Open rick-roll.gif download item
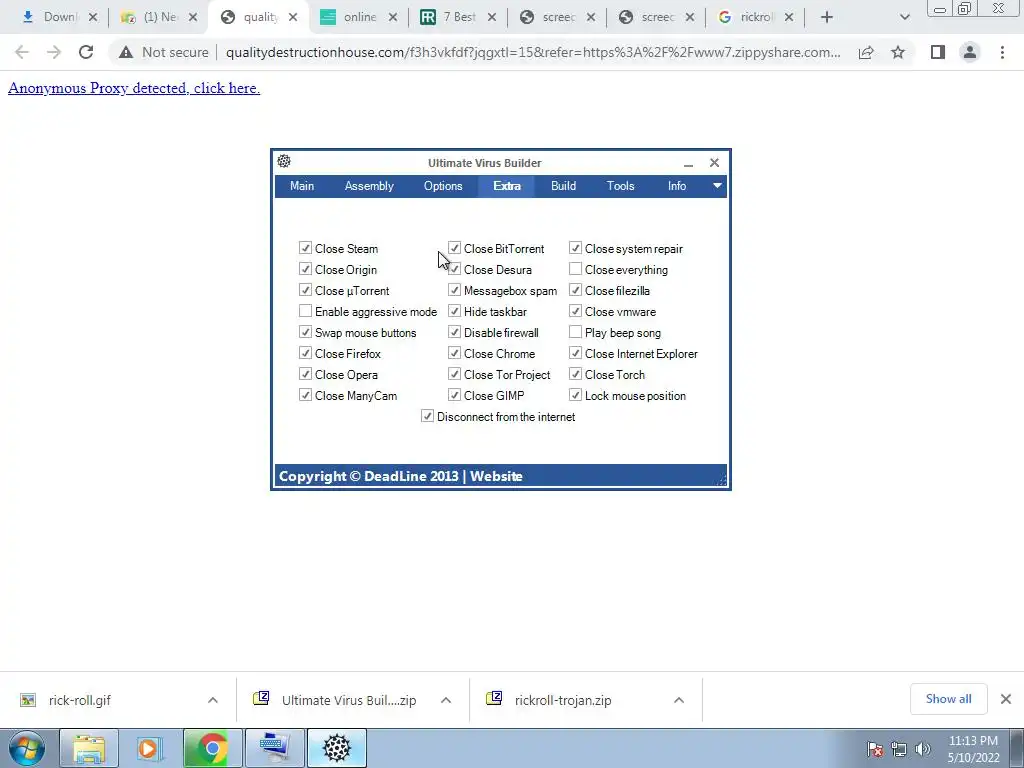 pos(80,700)
